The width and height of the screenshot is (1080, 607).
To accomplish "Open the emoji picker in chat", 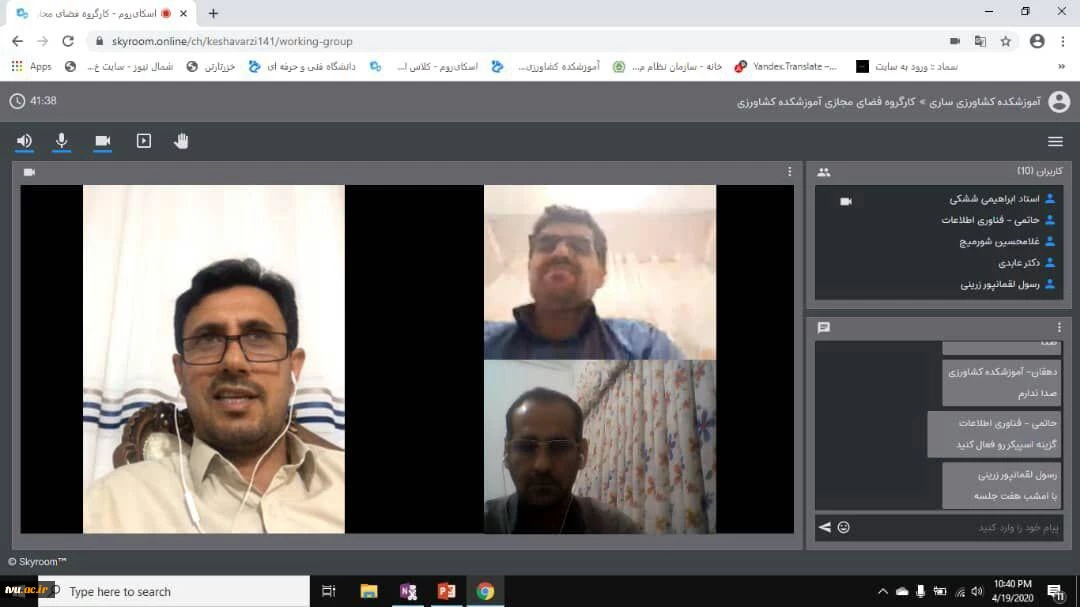I will click(x=844, y=527).
